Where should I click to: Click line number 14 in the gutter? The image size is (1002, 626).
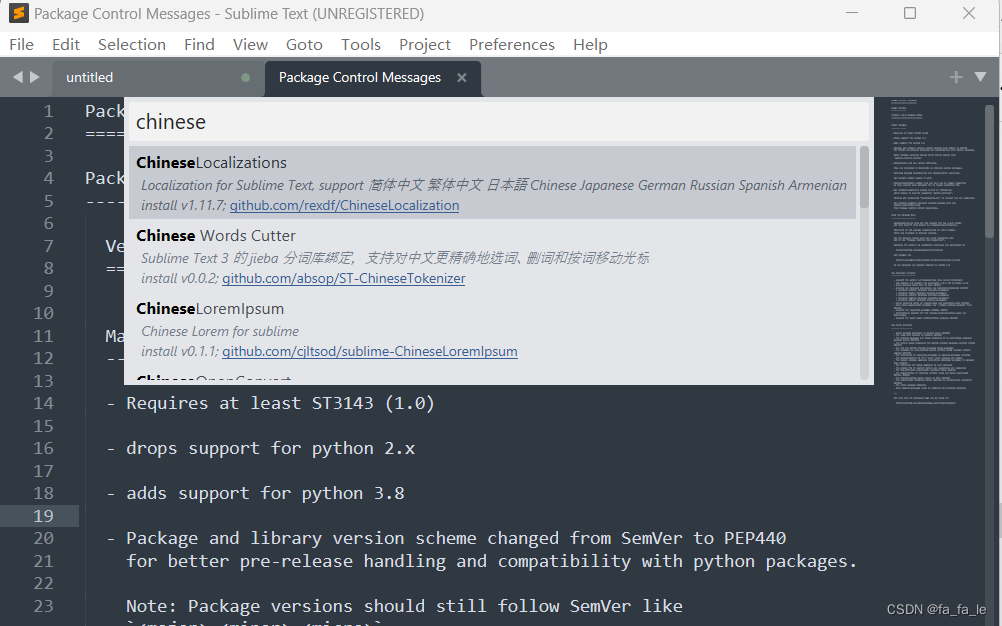click(x=43, y=403)
